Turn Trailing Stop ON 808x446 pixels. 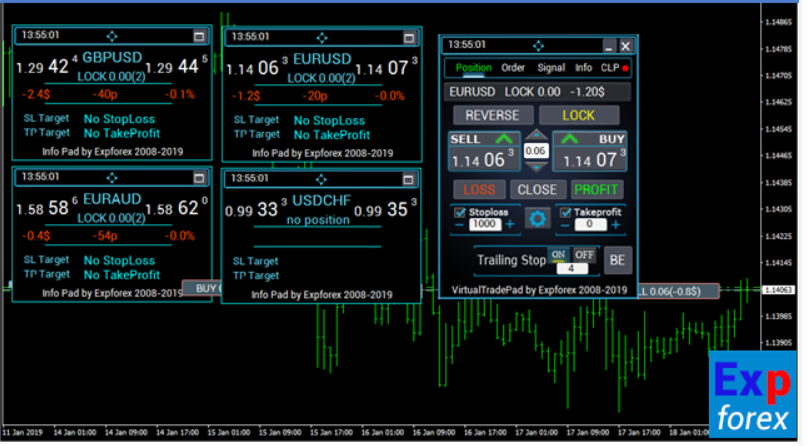(x=558, y=255)
